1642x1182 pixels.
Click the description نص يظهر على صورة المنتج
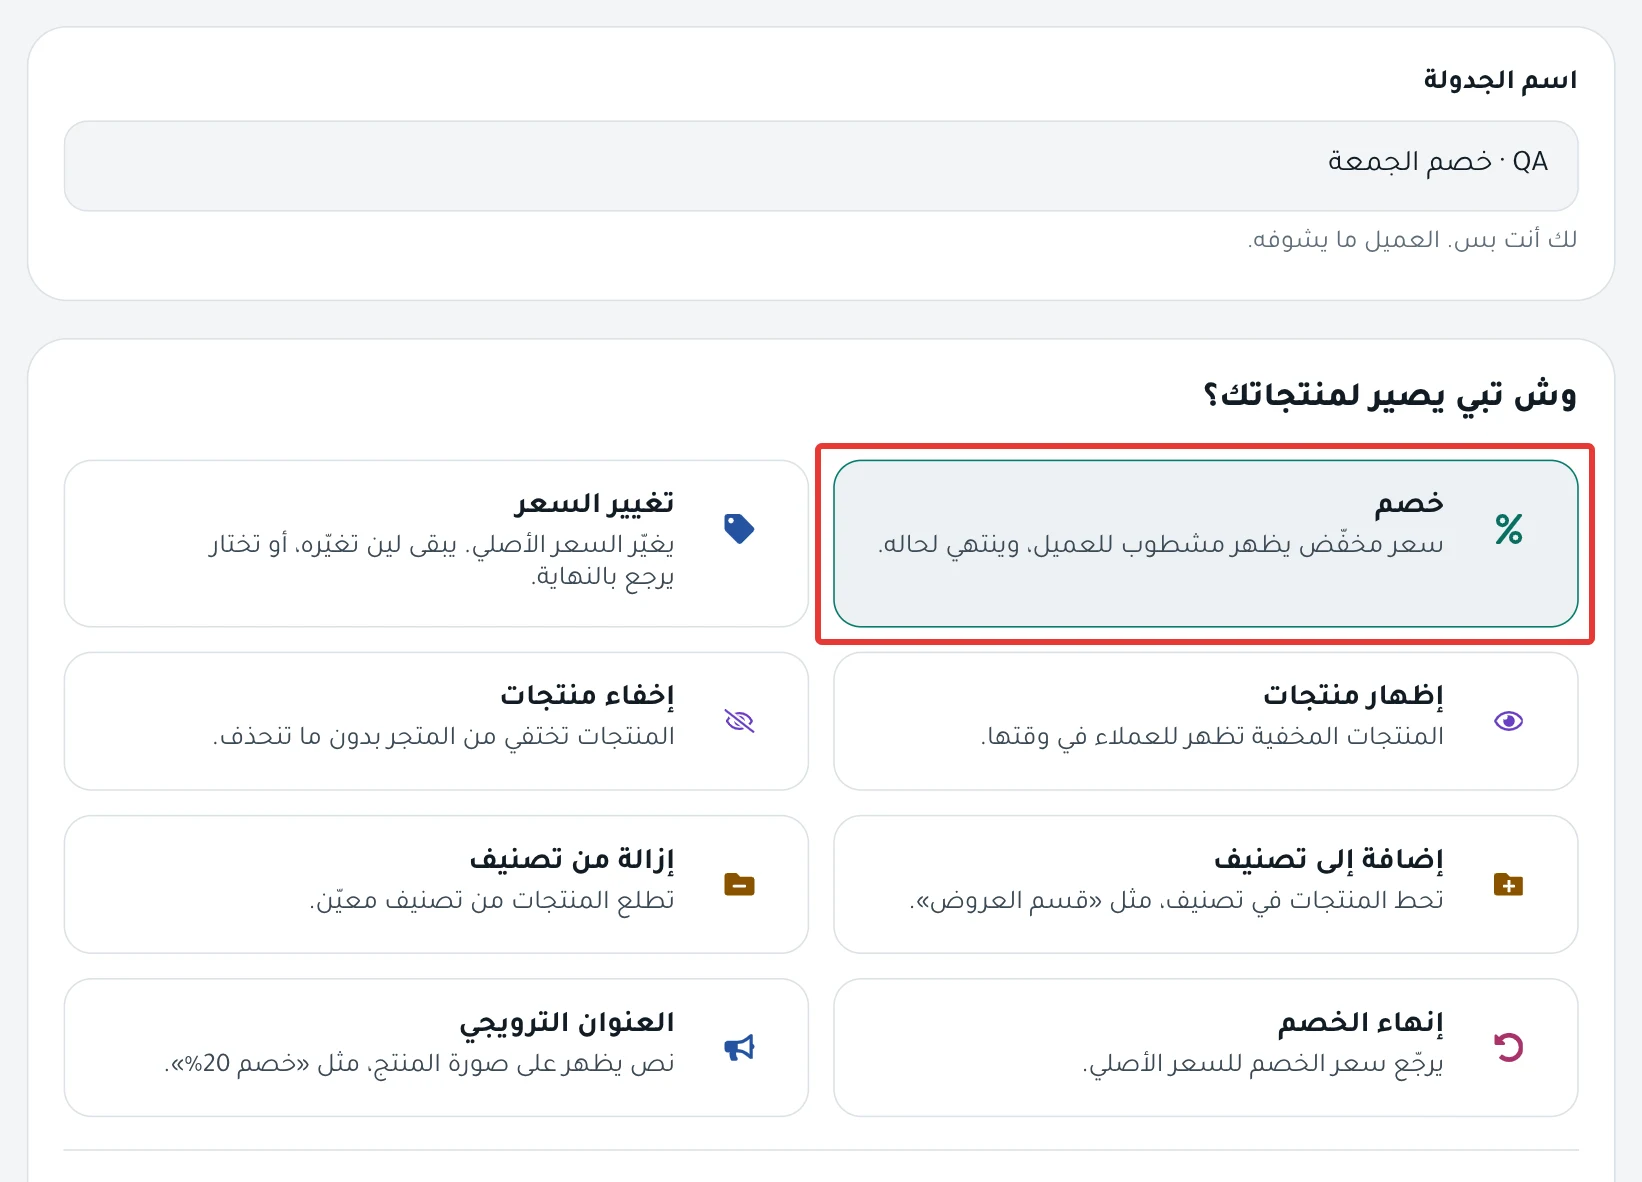(420, 1063)
